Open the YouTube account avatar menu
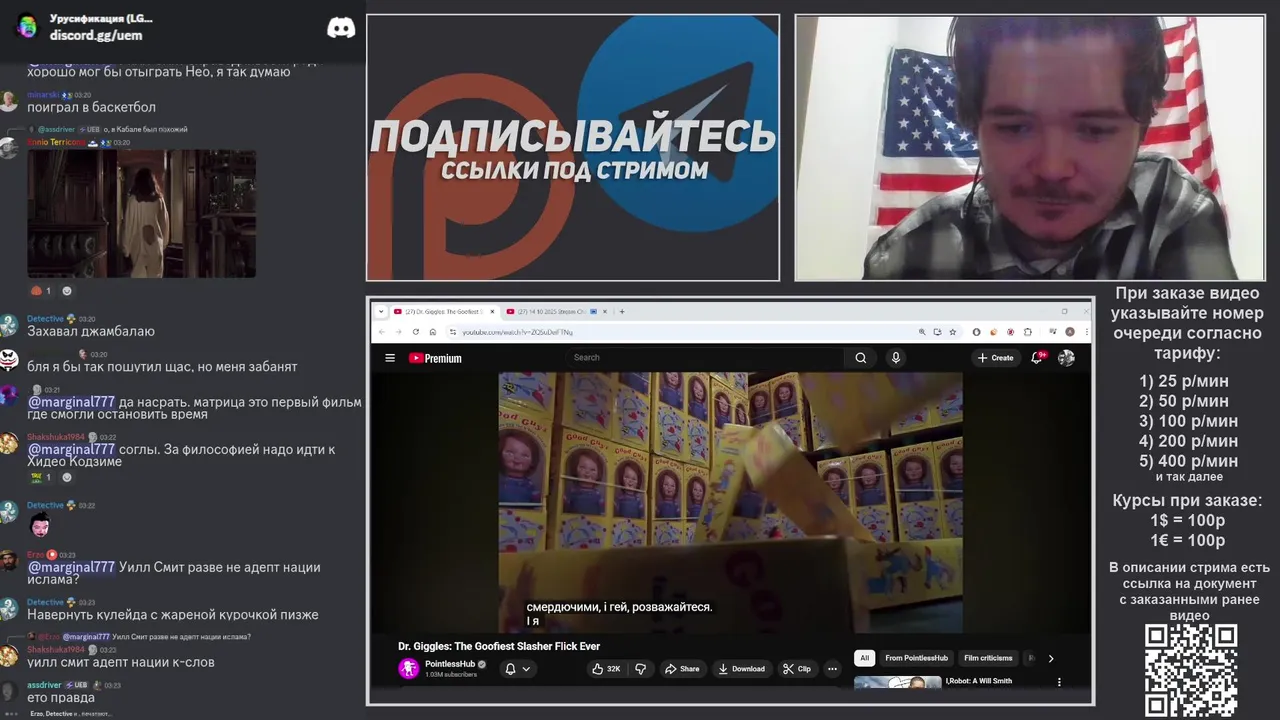Image resolution: width=1280 pixels, height=720 pixels. click(1066, 358)
